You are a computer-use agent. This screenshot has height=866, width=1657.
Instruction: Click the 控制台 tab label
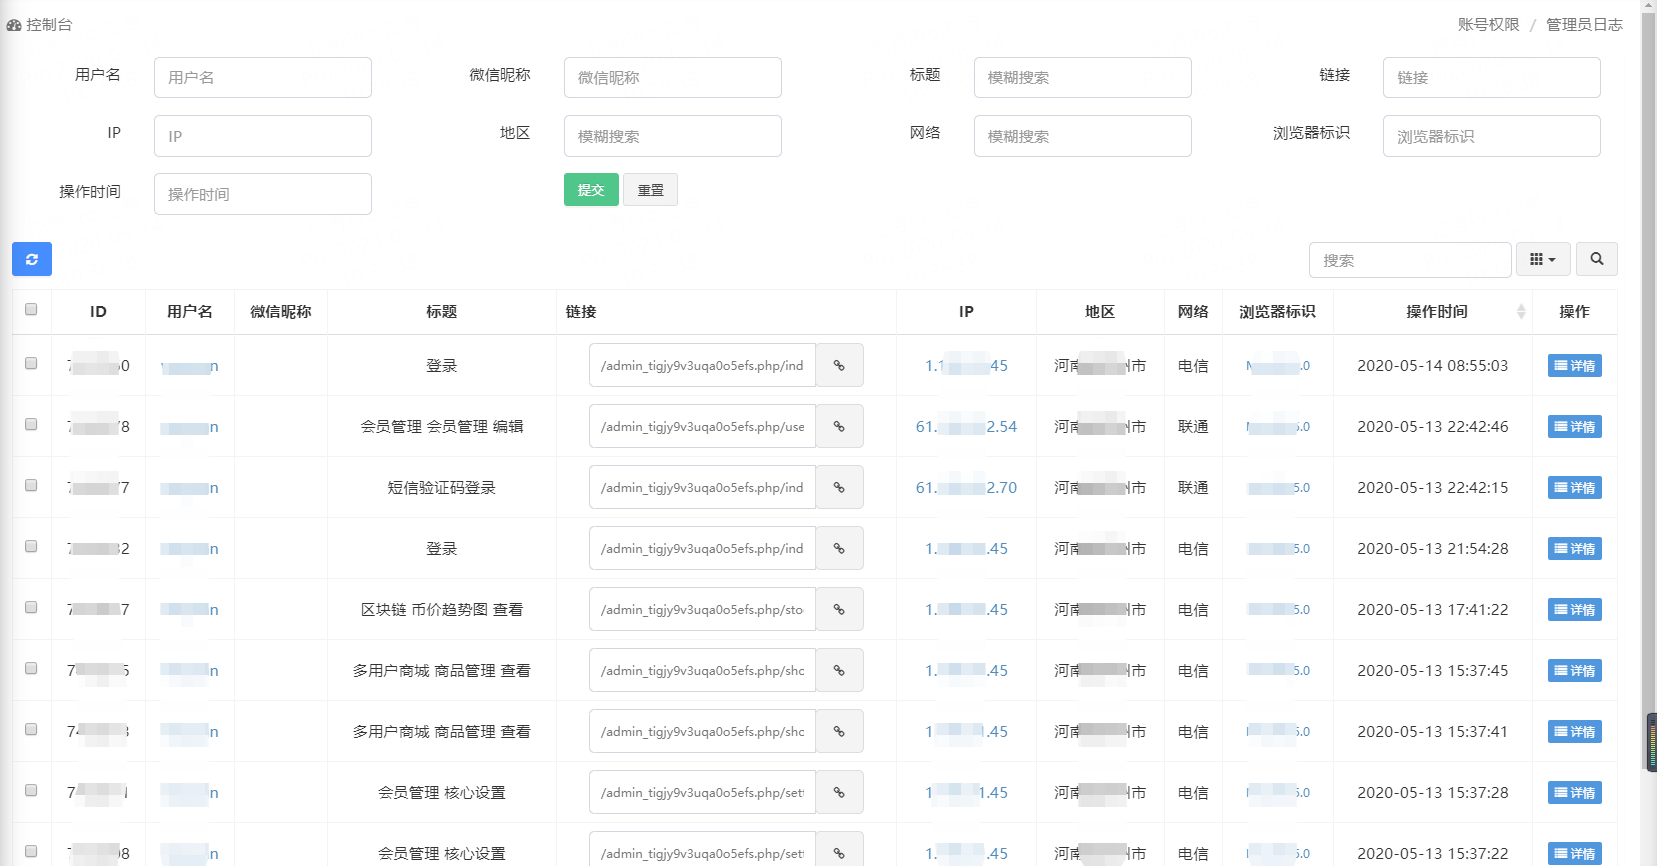(49, 25)
